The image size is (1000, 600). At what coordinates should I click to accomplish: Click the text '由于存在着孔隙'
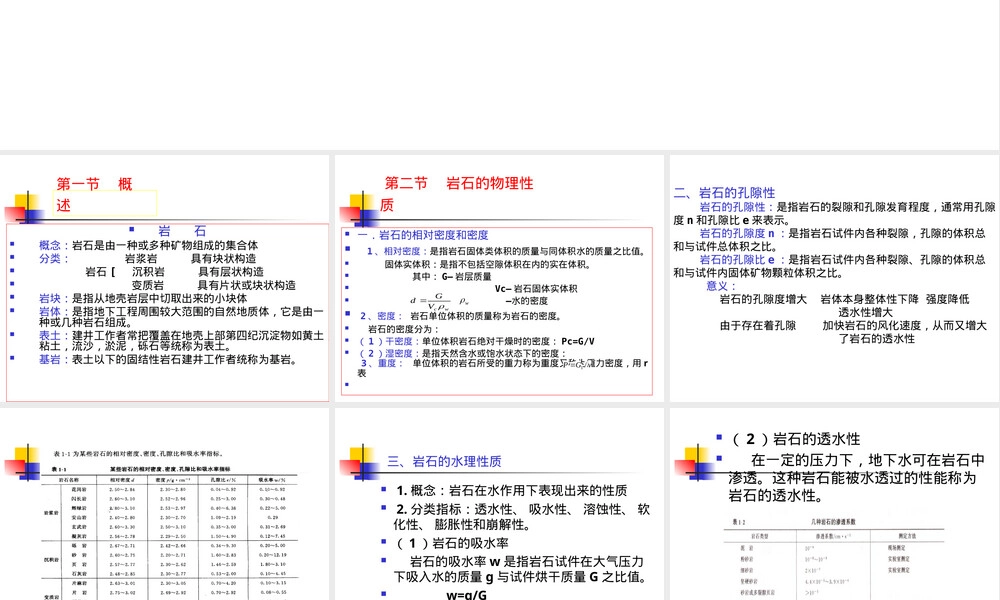758,325
